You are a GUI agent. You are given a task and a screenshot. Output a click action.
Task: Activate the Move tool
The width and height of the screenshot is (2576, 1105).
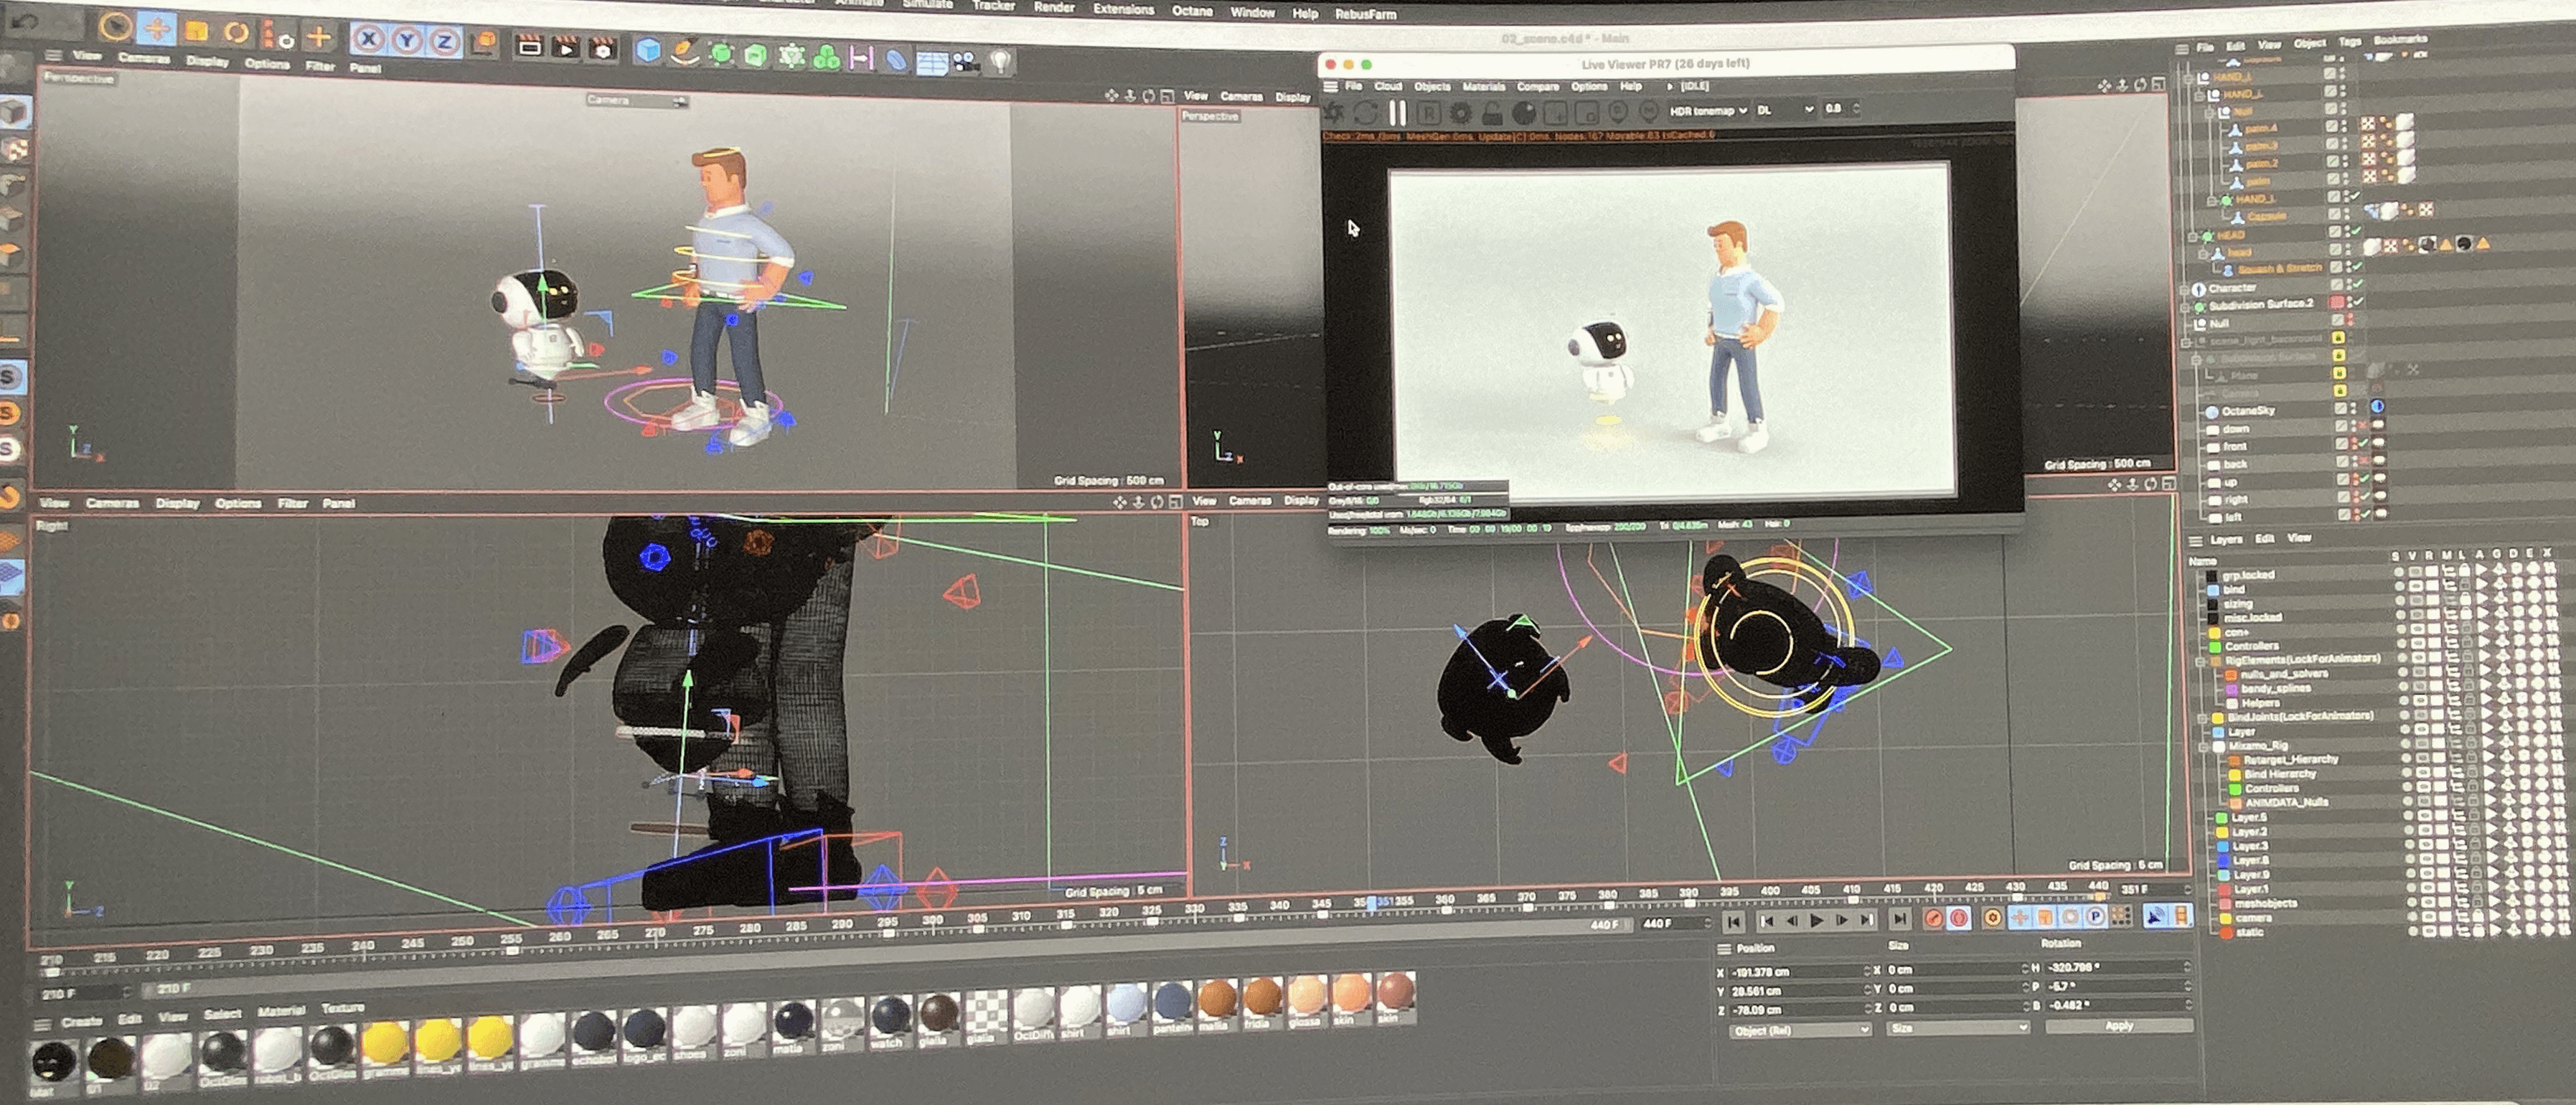[x=157, y=29]
